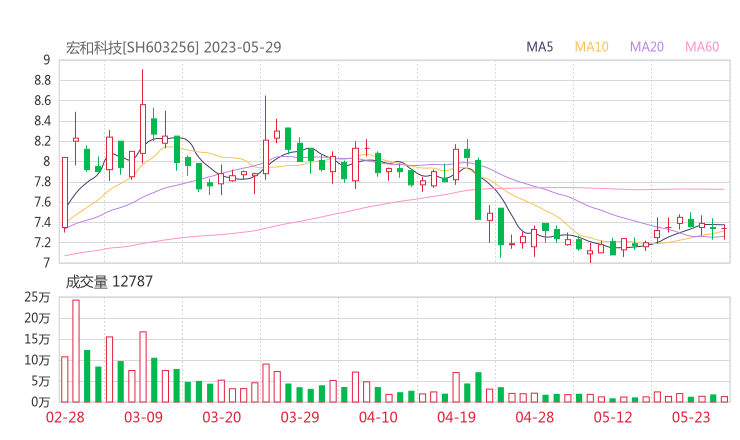Image resolution: width=740 pixels, height=440 pixels.
Task: Click the 02-28 date axis label
Action: click(64, 417)
